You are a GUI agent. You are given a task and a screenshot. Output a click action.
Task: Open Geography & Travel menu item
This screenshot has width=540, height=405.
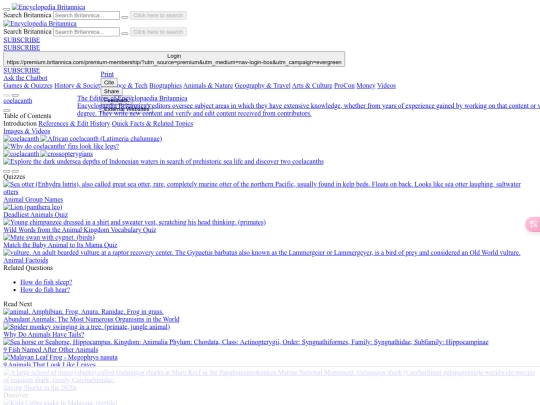(x=262, y=86)
